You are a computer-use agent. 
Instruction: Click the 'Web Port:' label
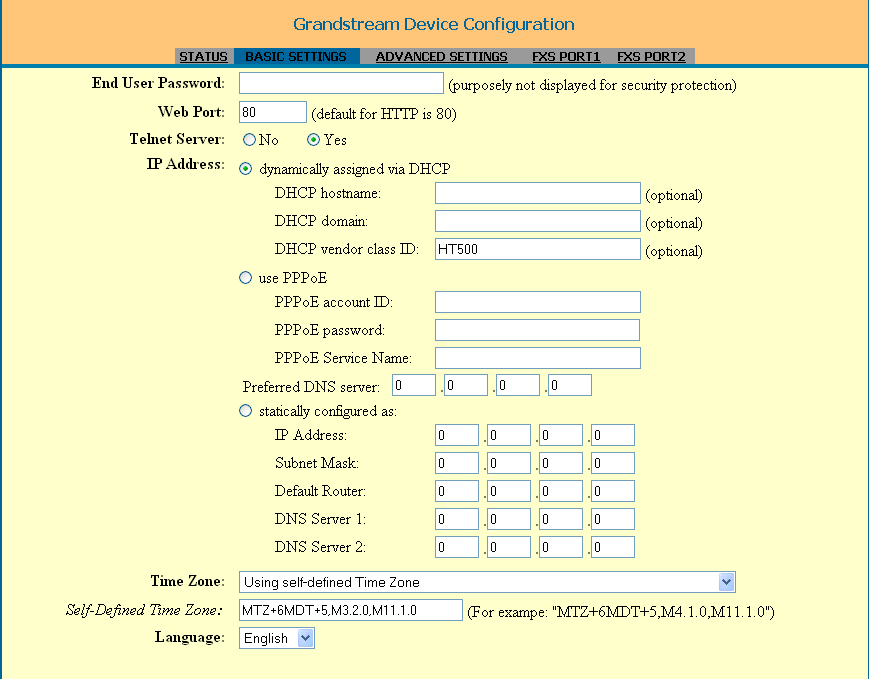pyautogui.click(x=191, y=111)
